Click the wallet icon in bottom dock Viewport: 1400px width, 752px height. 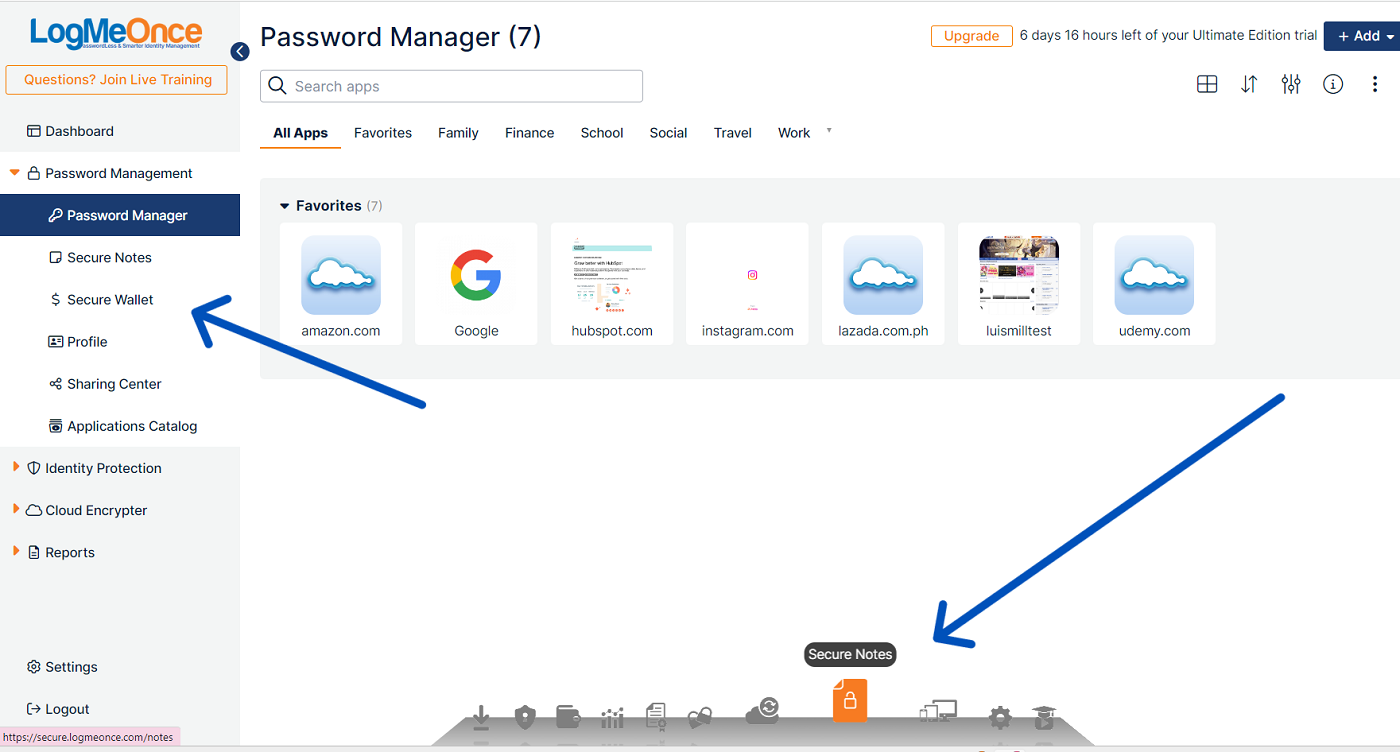pyautogui.click(x=568, y=716)
